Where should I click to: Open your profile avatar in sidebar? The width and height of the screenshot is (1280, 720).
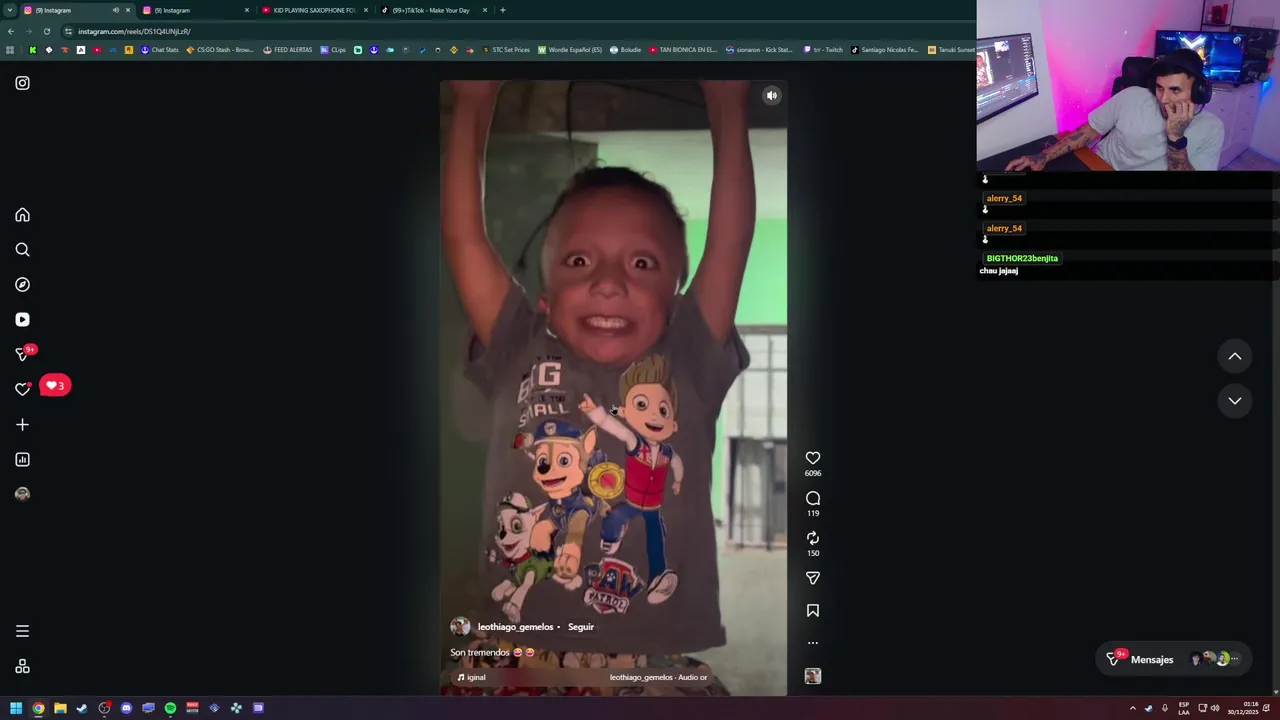point(22,494)
